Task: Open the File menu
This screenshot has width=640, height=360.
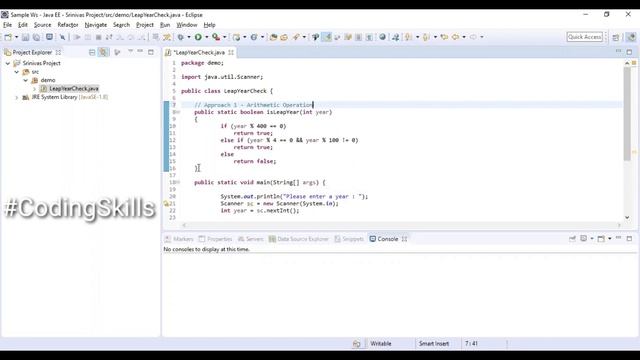Action: coord(7,25)
